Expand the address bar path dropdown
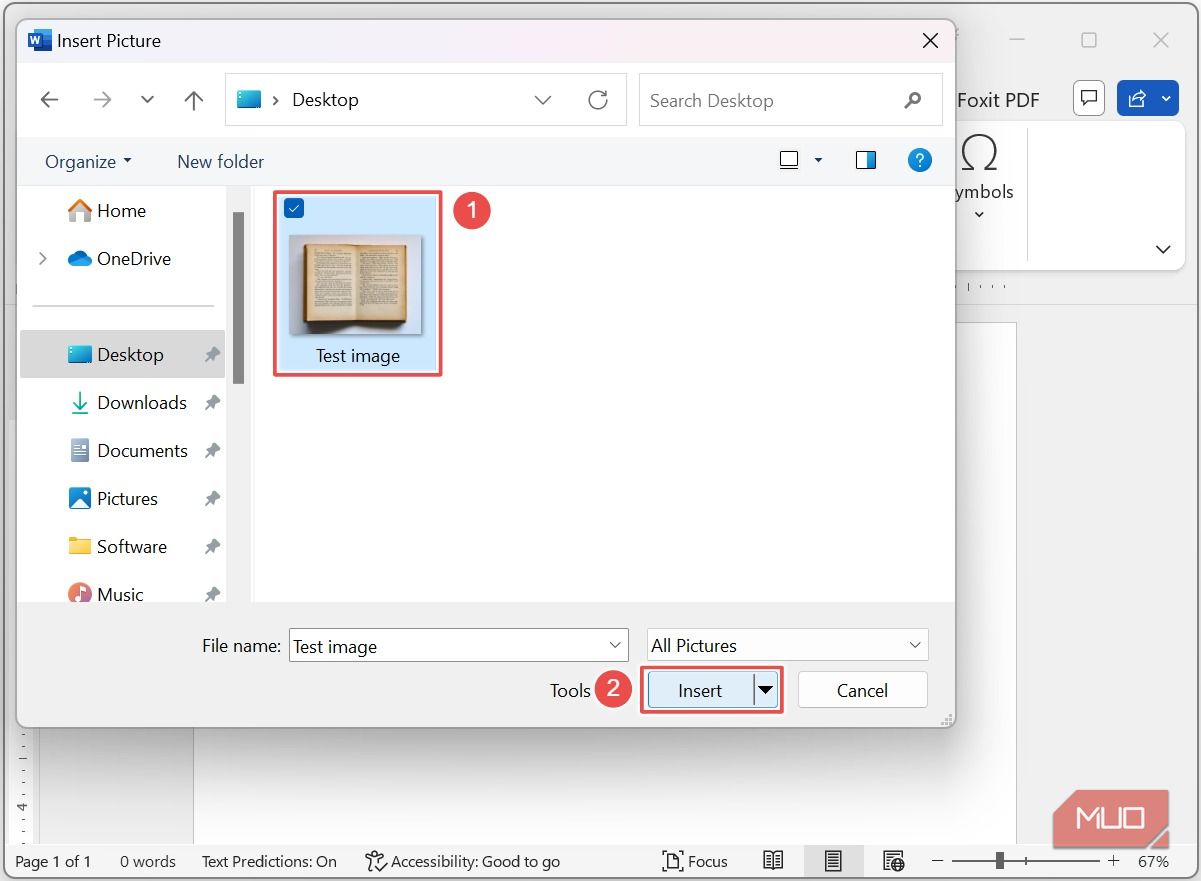Screen dimensions: 1201x881 point(543,100)
